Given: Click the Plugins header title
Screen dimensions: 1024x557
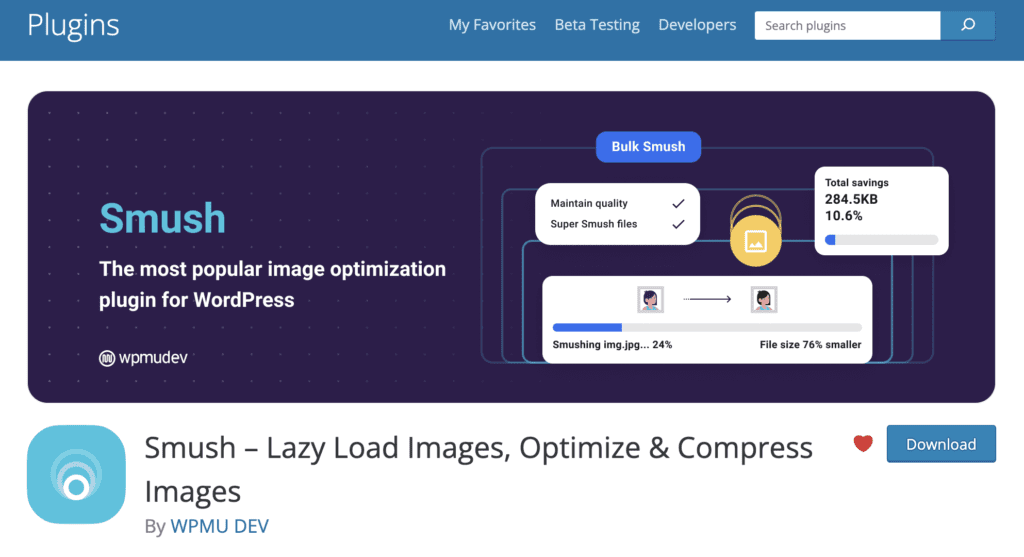Looking at the screenshot, I should [x=73, y=25].
